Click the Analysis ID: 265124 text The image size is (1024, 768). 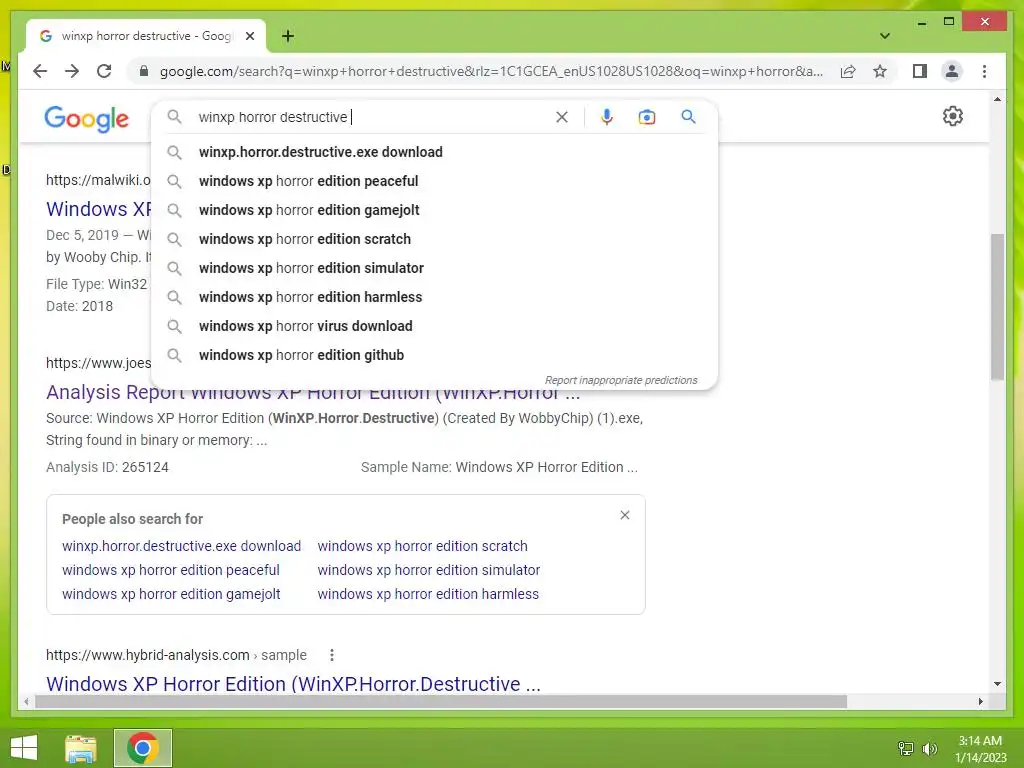pos(107,467)
